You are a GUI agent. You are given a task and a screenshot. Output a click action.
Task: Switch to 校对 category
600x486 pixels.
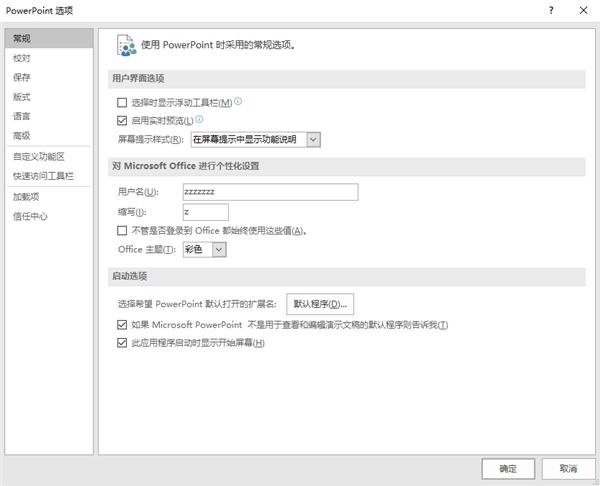pyautogui.click(x=49, y=58)
